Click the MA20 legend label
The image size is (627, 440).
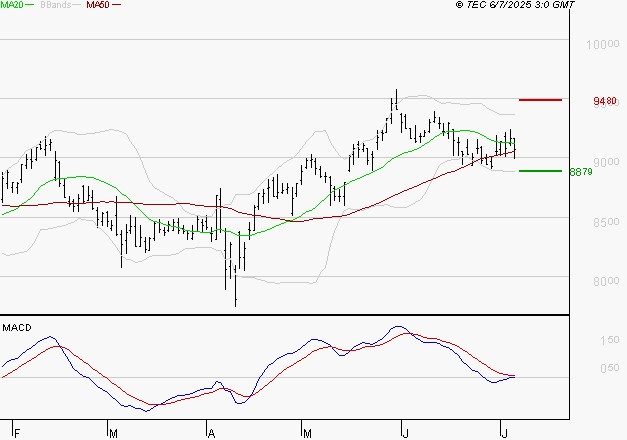(x=12, y=5)
